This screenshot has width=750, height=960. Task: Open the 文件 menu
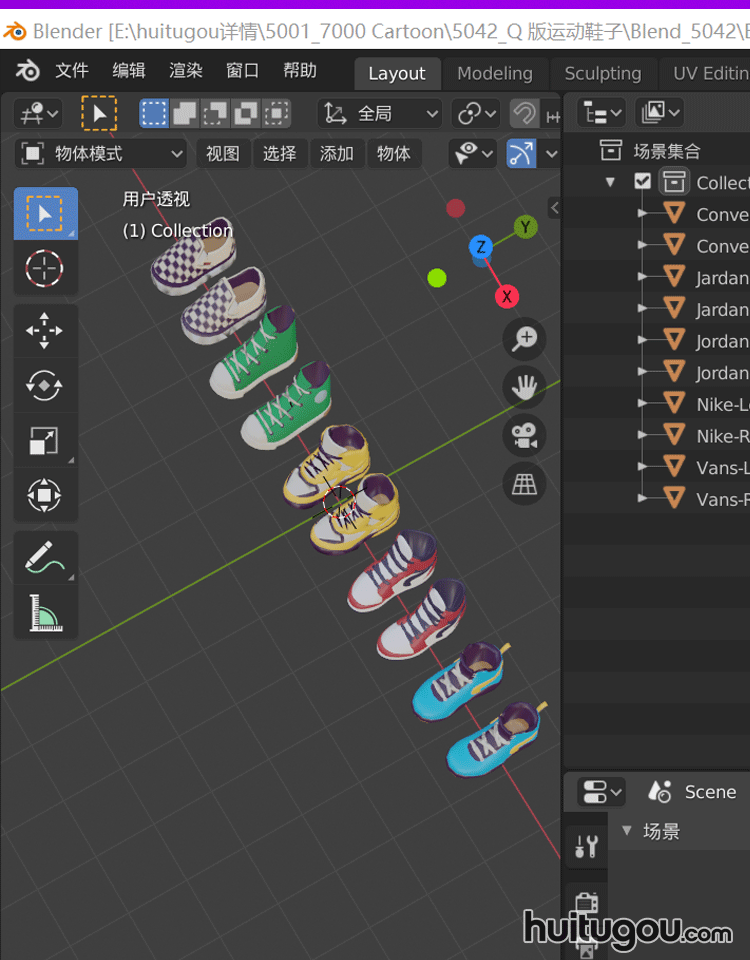tap(71, 71)
